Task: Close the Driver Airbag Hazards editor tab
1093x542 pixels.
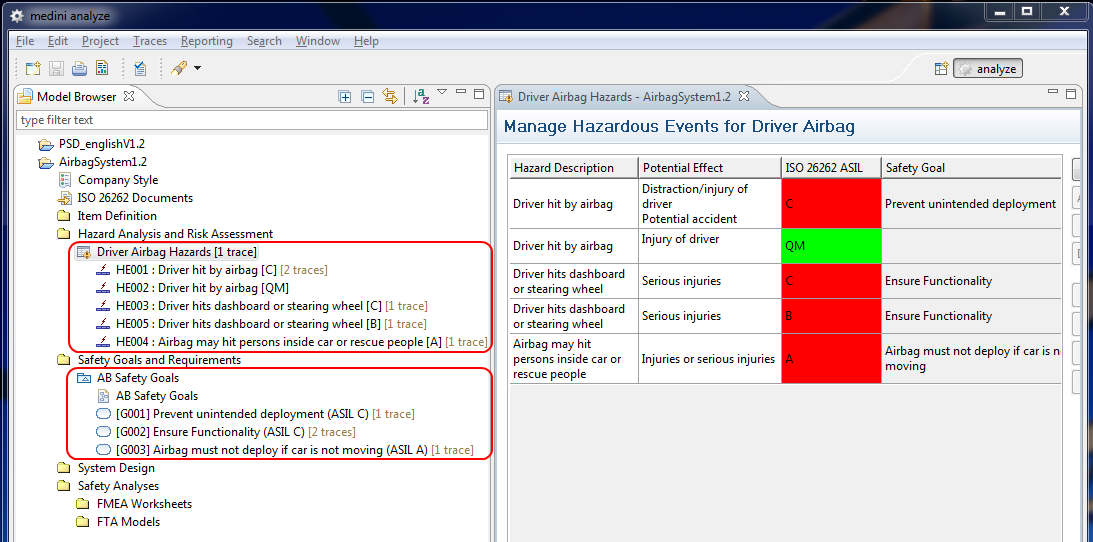Action: 744,97
